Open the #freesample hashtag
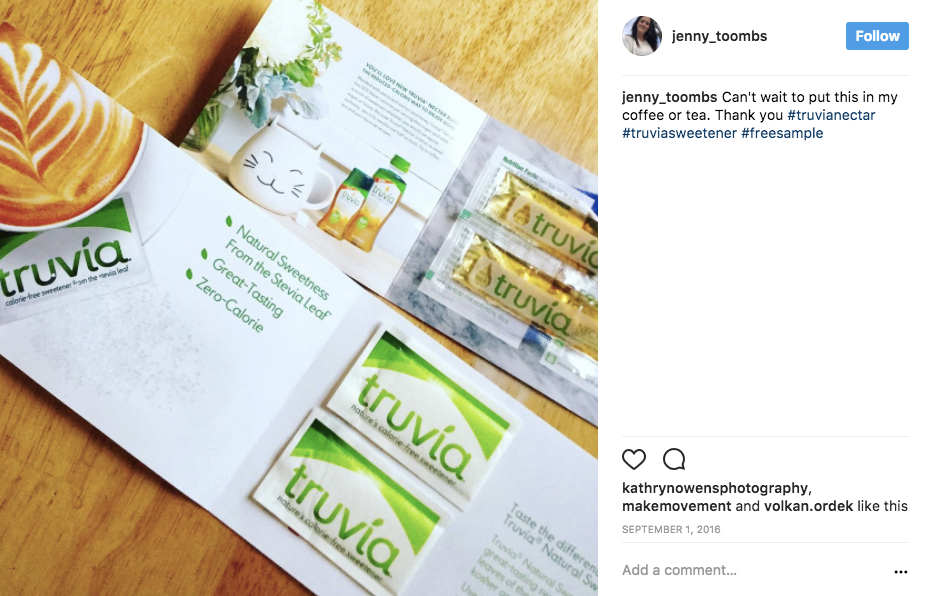 coord(782,133)
